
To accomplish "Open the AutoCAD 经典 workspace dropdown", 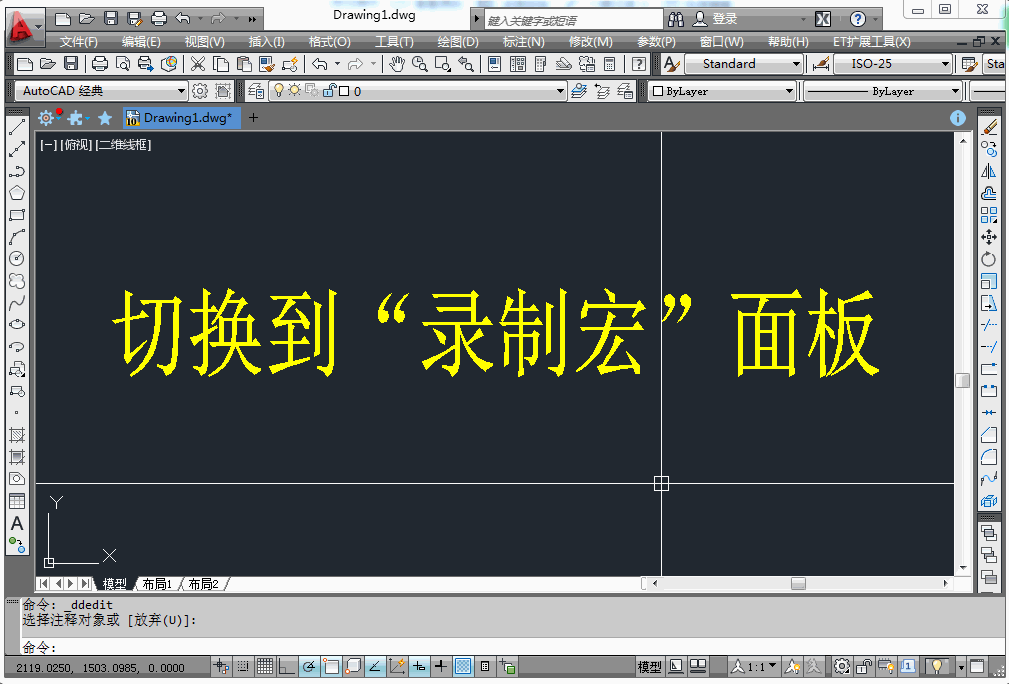I will click(x=181, y=91).
